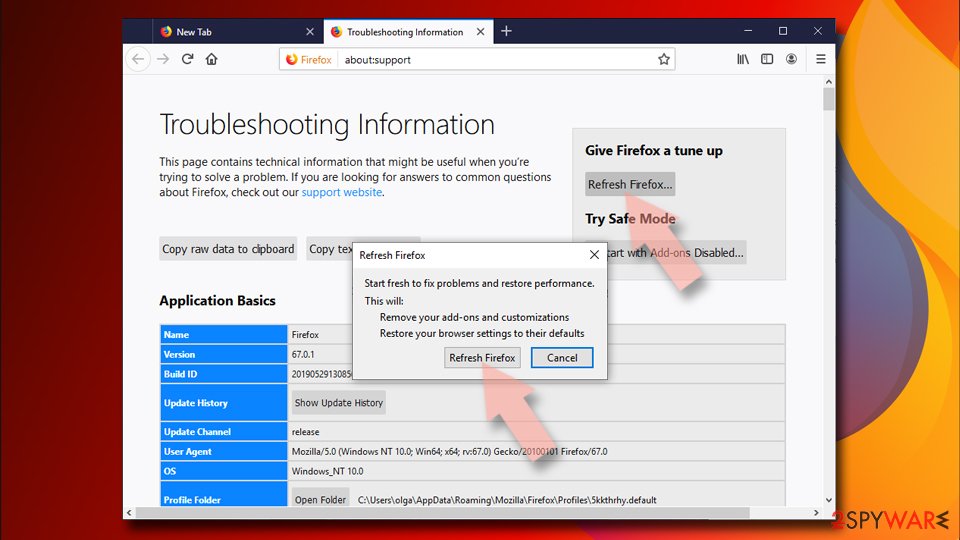Select the OS value Windows_NT 10.0
This screenshot has width=960, height=540.
(x=328, y=471)
